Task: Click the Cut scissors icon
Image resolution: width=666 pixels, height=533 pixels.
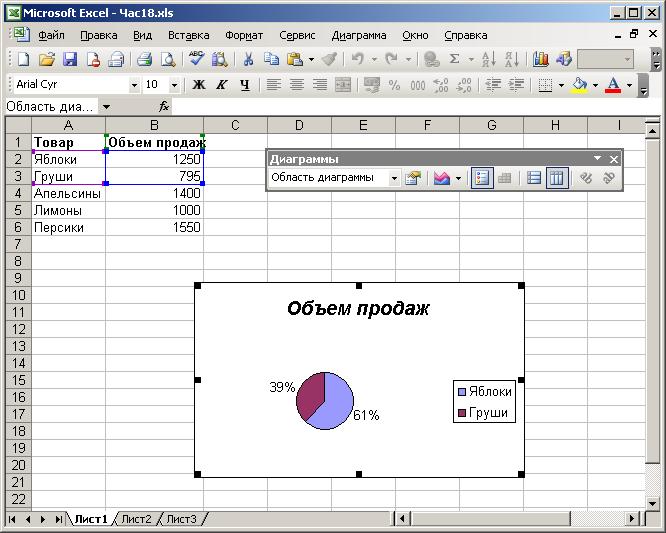Action: pos(248,59)
